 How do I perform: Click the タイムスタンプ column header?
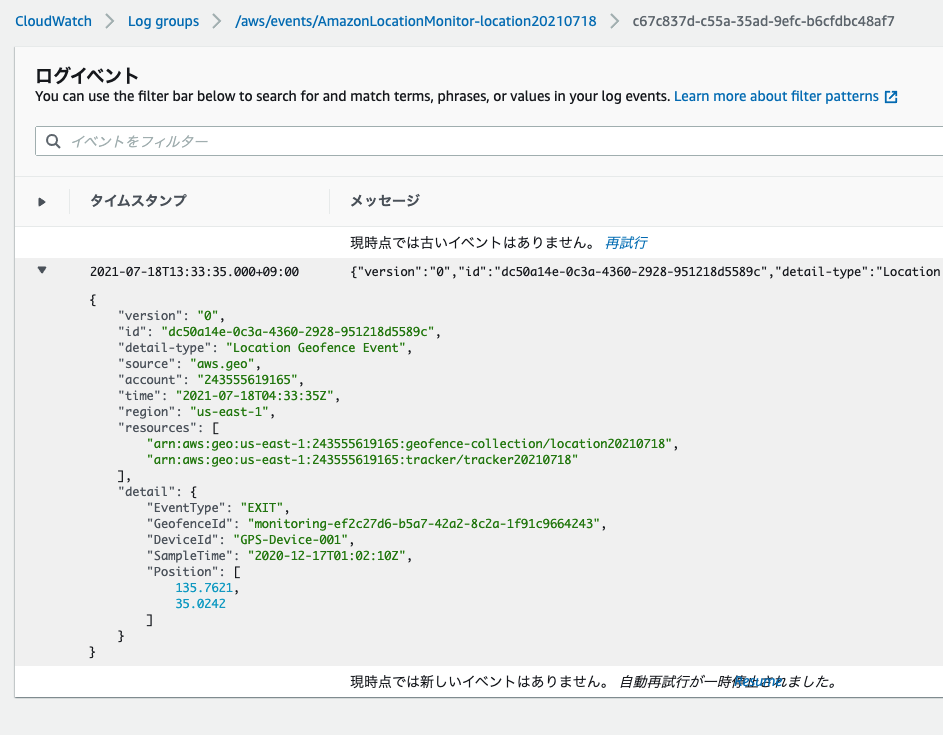click(x=138, y=200)
